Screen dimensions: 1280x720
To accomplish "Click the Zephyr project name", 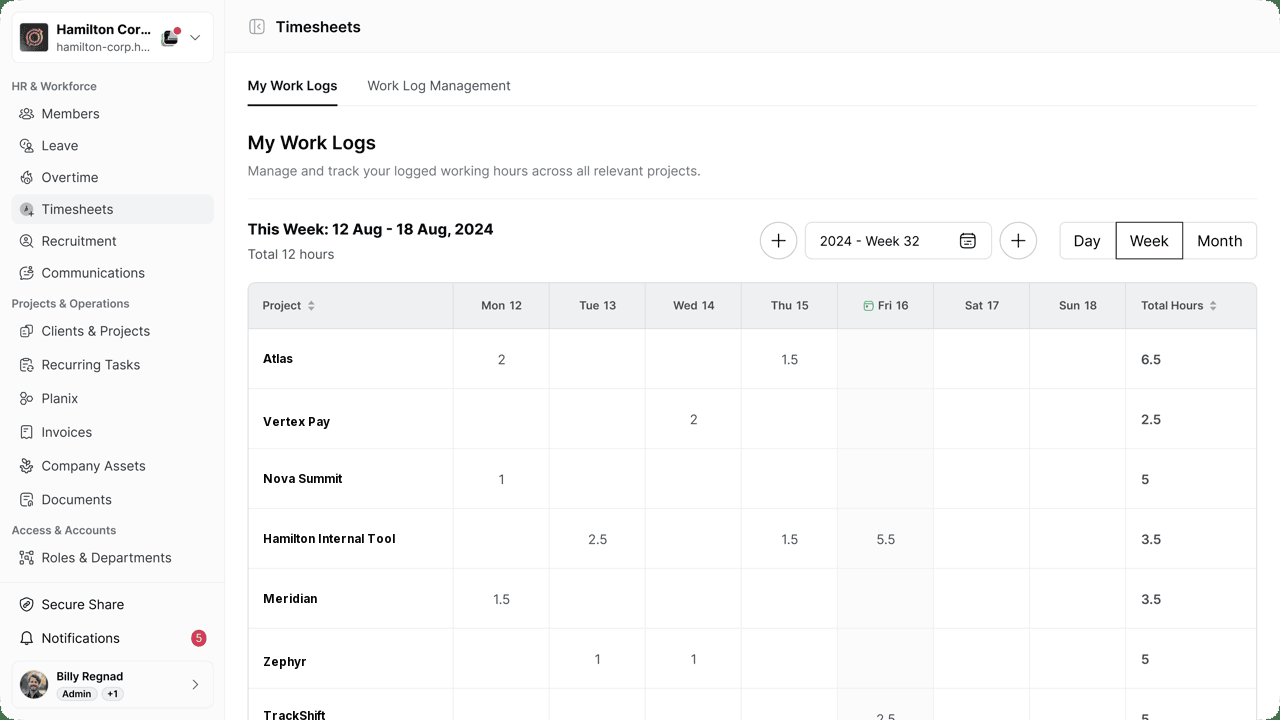I will [x=285, y=662].
